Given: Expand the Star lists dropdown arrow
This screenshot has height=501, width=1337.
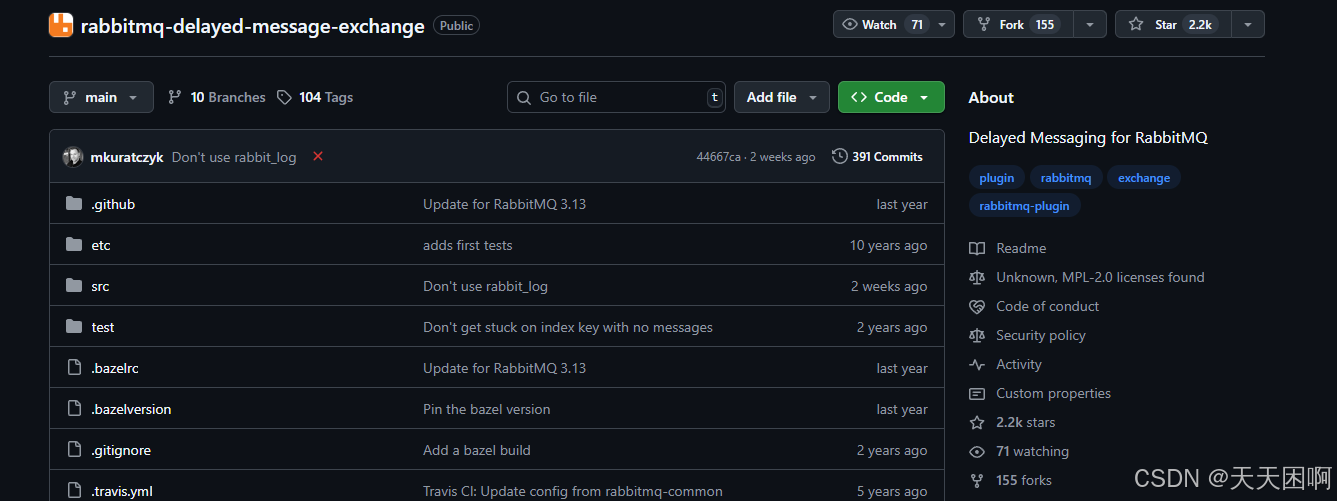Looking at the screenshot, I should coord(1248,24).
